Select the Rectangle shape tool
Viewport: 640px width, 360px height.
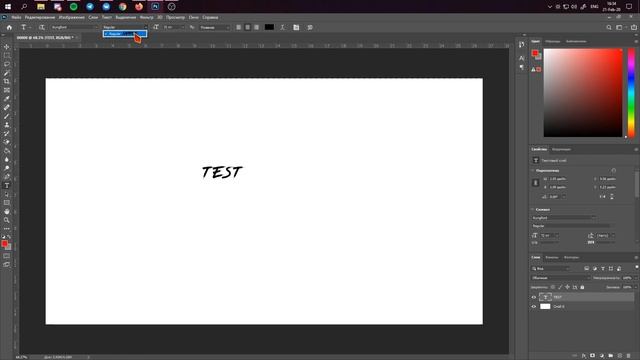coord(7,203)
